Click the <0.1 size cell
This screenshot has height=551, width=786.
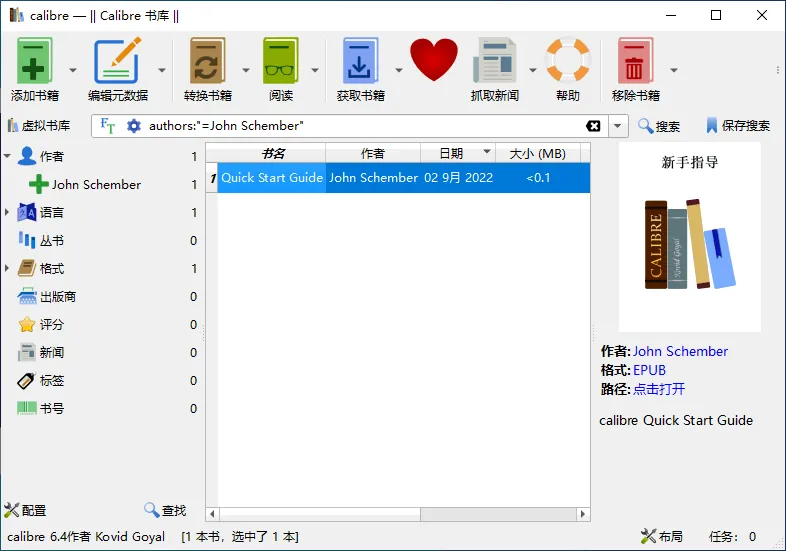pyautogui.click(x=538, y=177)
